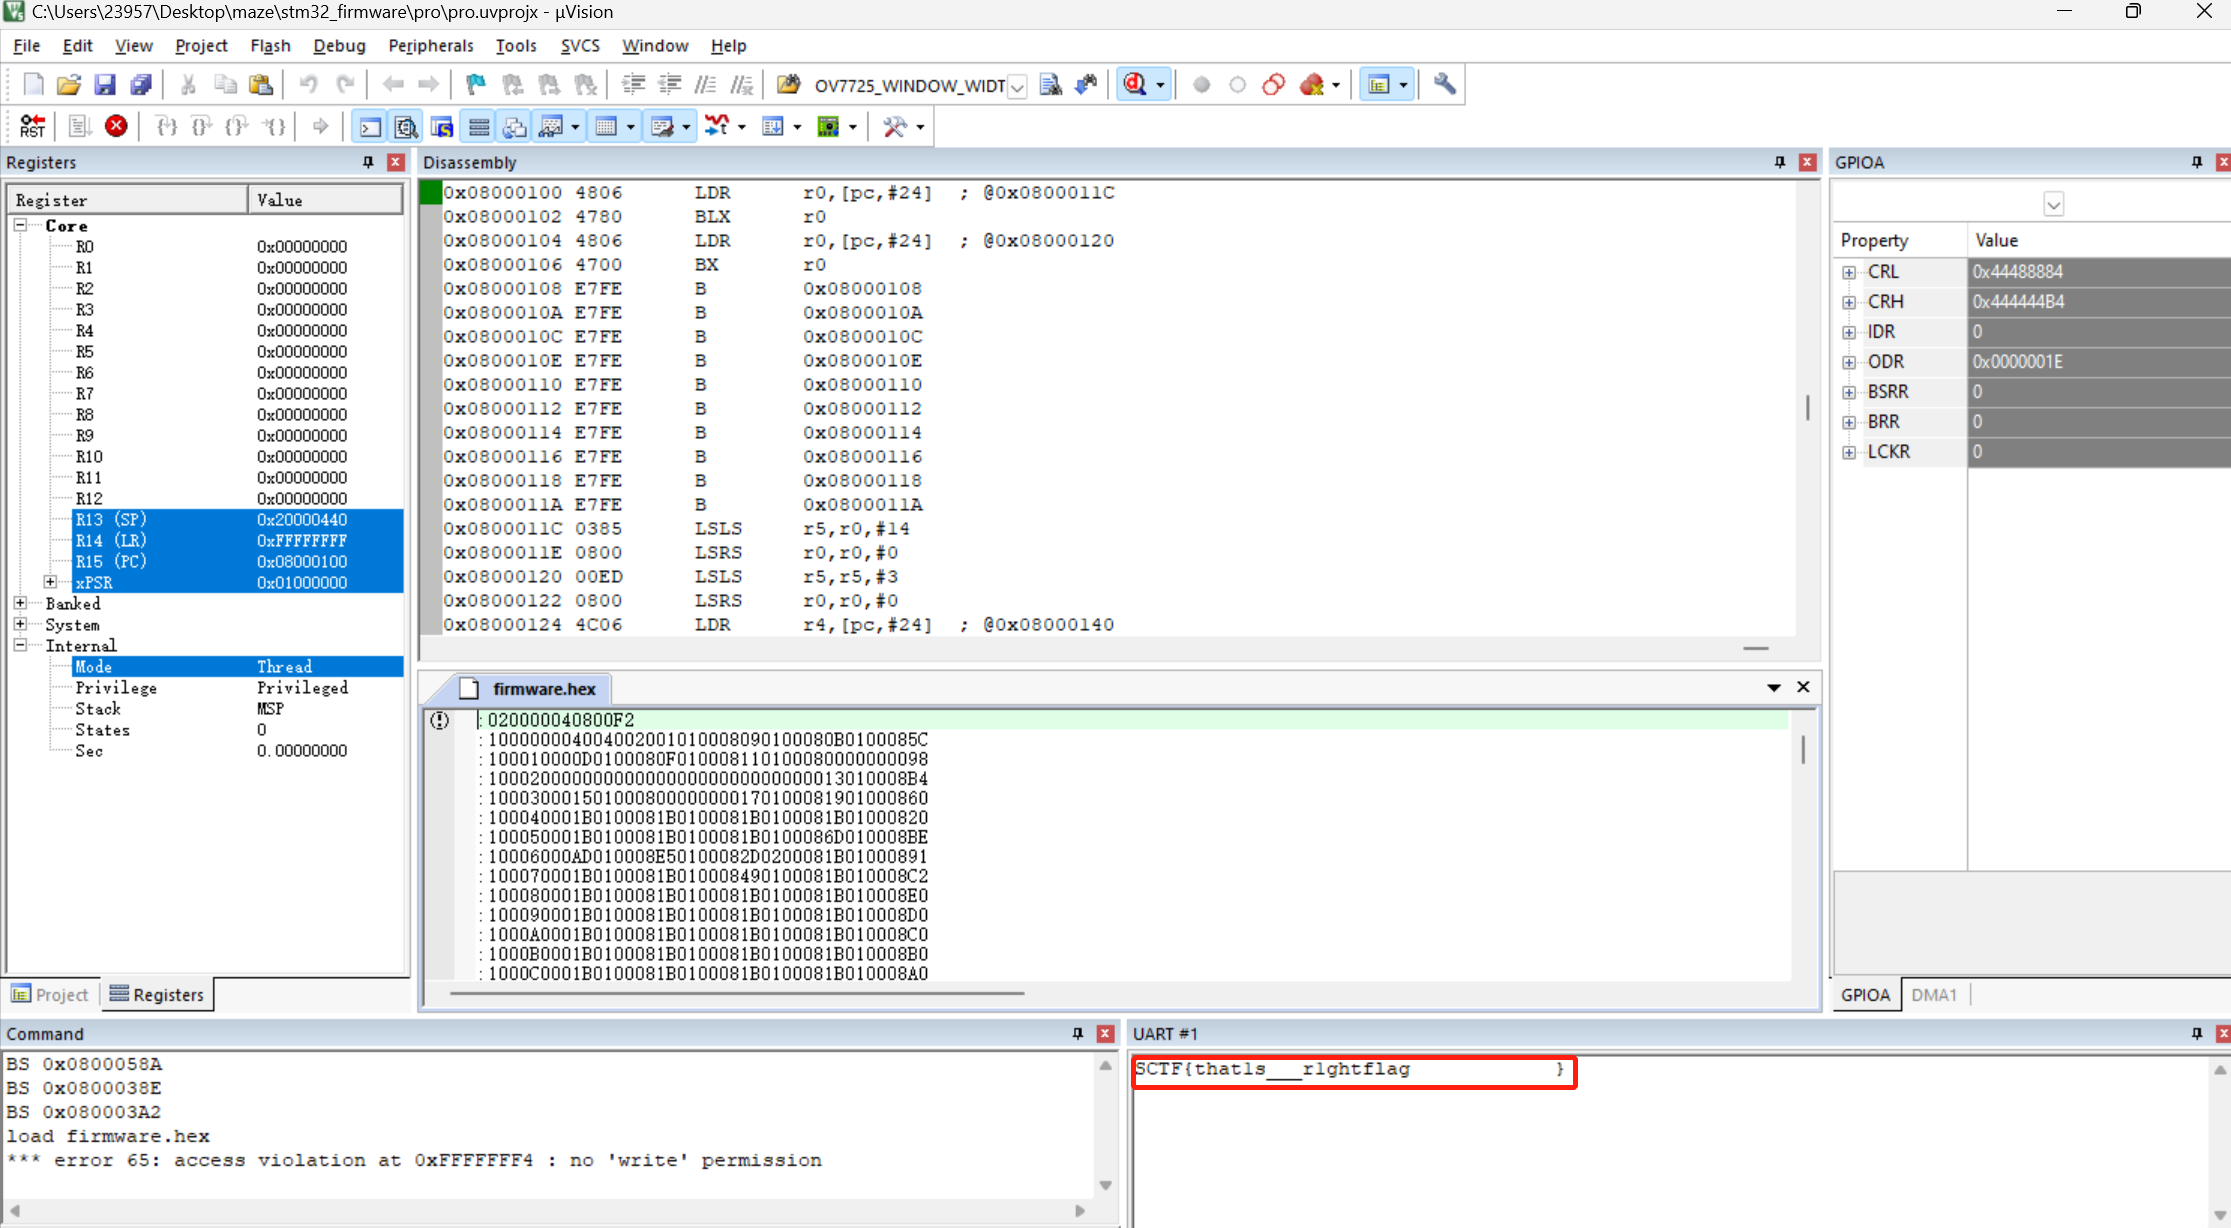Indent the selected lines
Viewport: 2231px width, 1228px height.
[x=632, y=85]
